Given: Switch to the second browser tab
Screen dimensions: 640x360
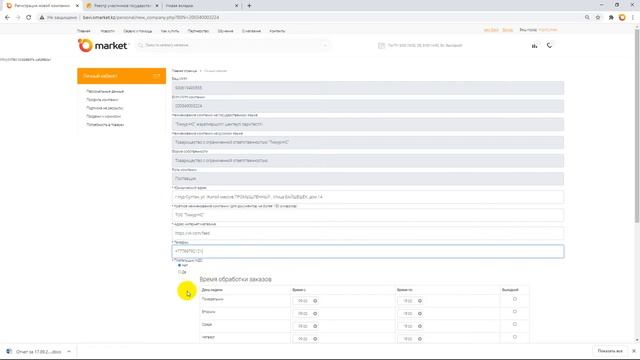Looking at the screenshot, I should point(122,6).
